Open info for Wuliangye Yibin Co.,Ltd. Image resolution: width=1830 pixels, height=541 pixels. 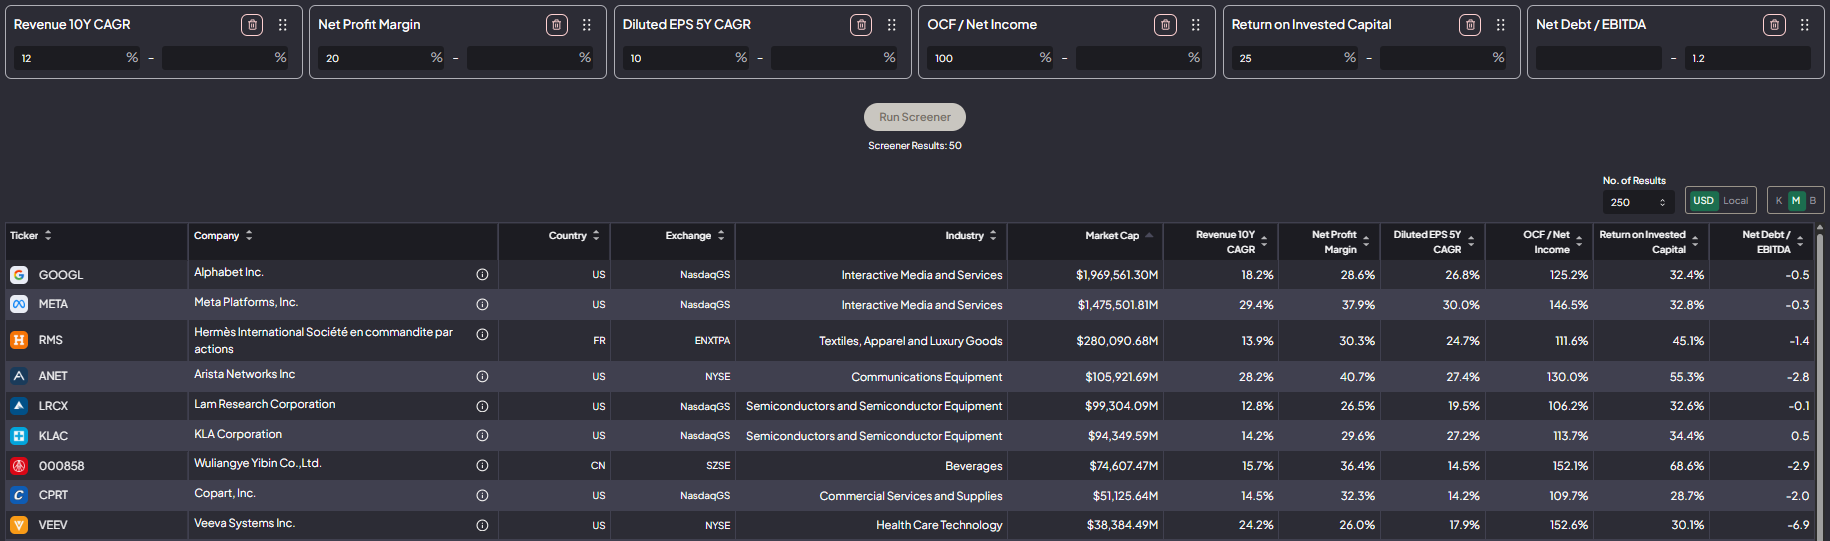pos(482,465)
